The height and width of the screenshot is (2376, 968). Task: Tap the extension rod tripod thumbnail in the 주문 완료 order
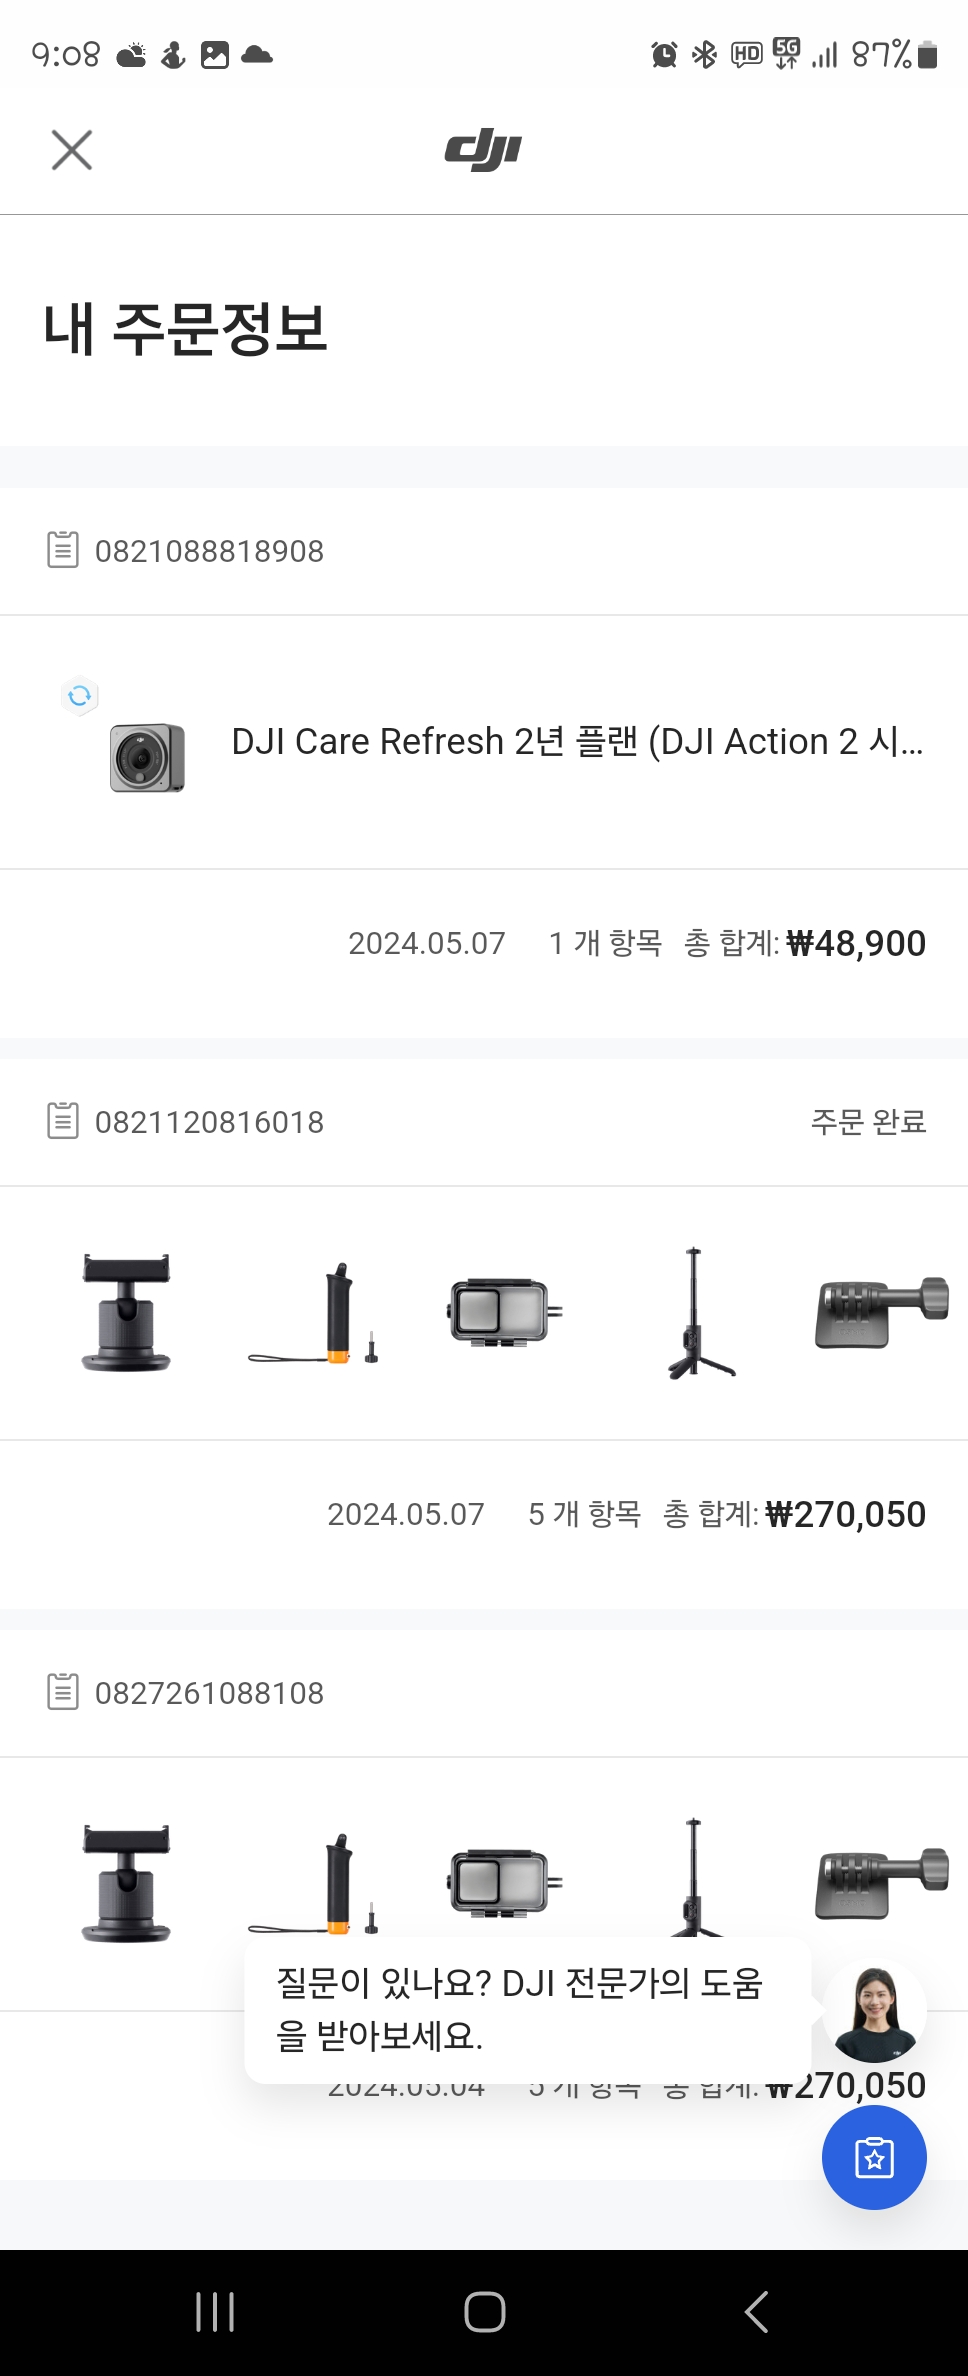point(696,1312)
